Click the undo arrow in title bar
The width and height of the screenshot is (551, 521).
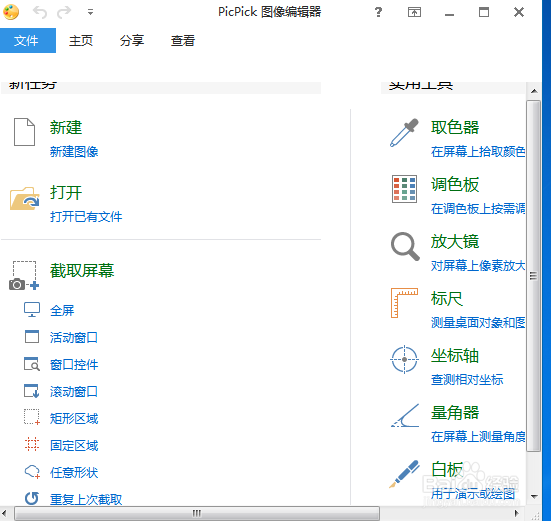tap(40, 12)
